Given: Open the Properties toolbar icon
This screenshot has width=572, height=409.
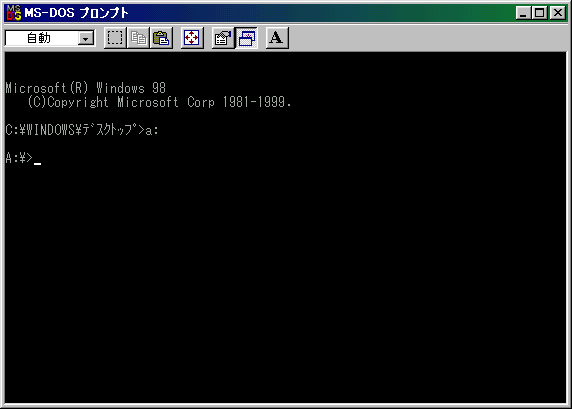Looking at the screenshot, I should (x=223, y=38).
